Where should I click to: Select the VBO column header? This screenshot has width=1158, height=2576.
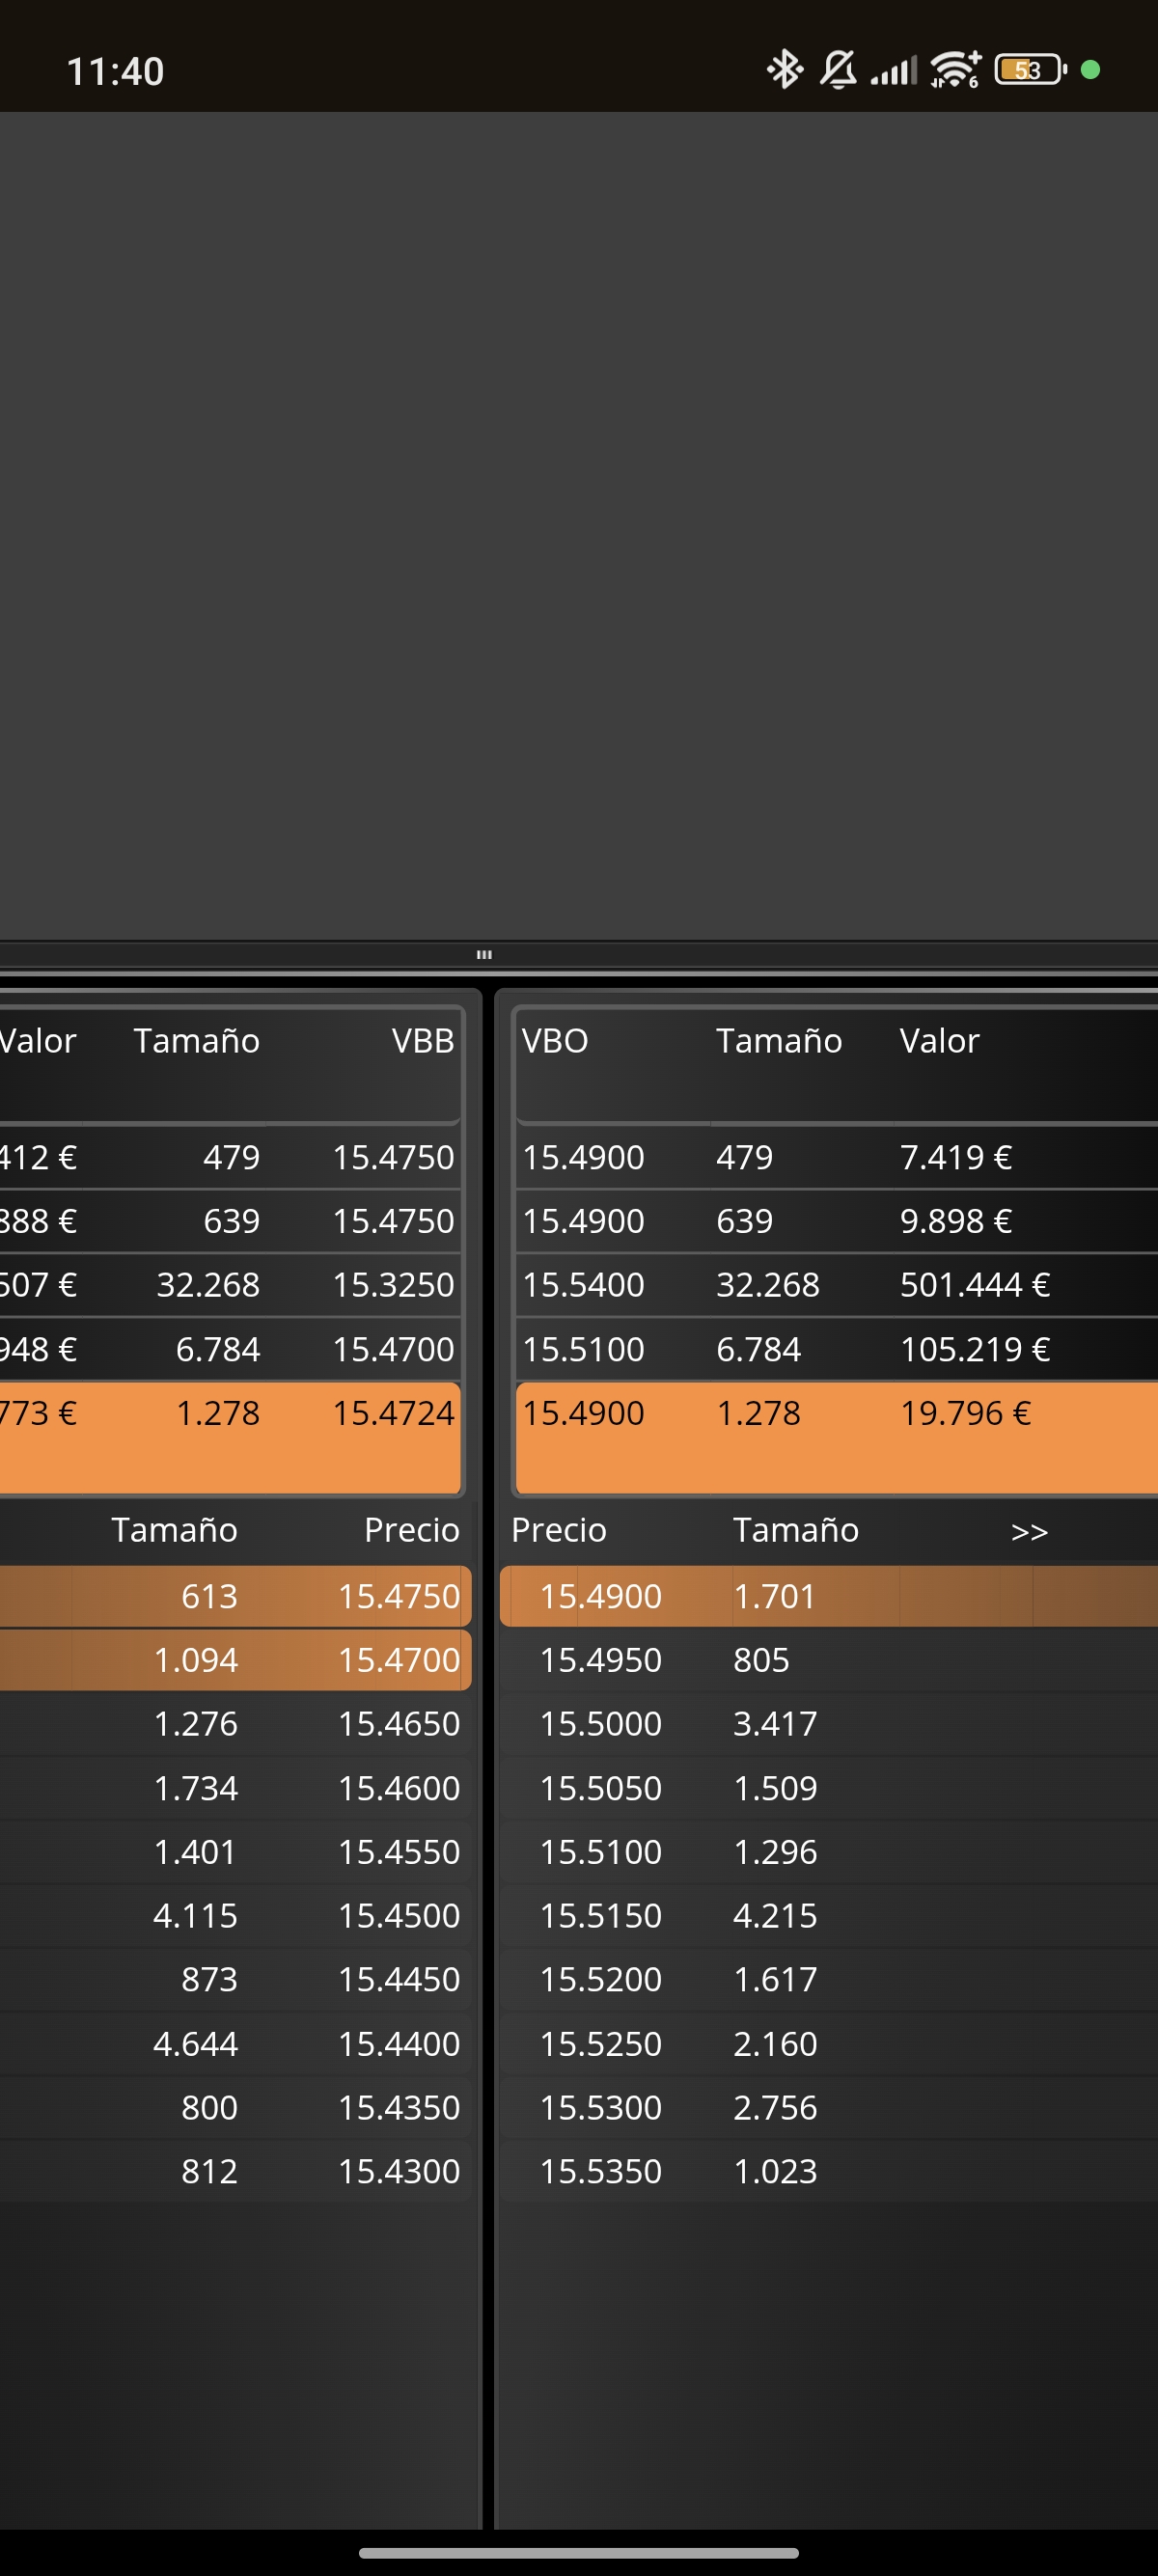point(555,1041)
